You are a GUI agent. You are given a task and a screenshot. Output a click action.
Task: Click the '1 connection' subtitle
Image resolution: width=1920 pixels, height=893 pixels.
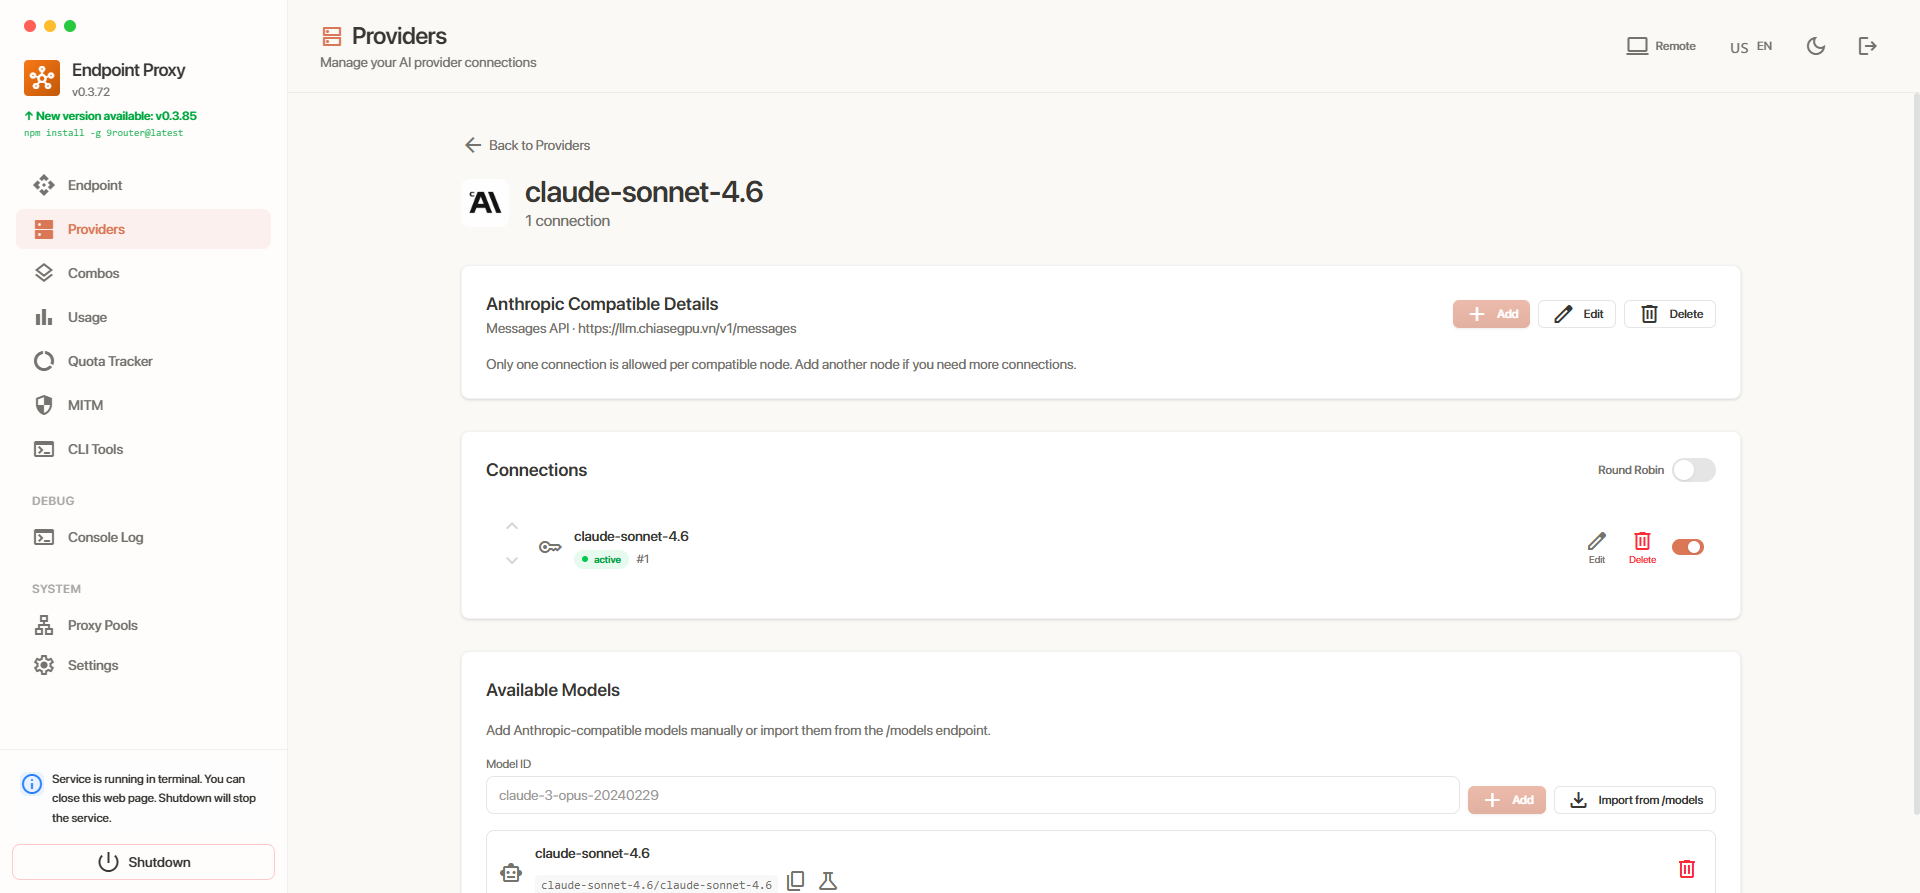click(567, 221)
